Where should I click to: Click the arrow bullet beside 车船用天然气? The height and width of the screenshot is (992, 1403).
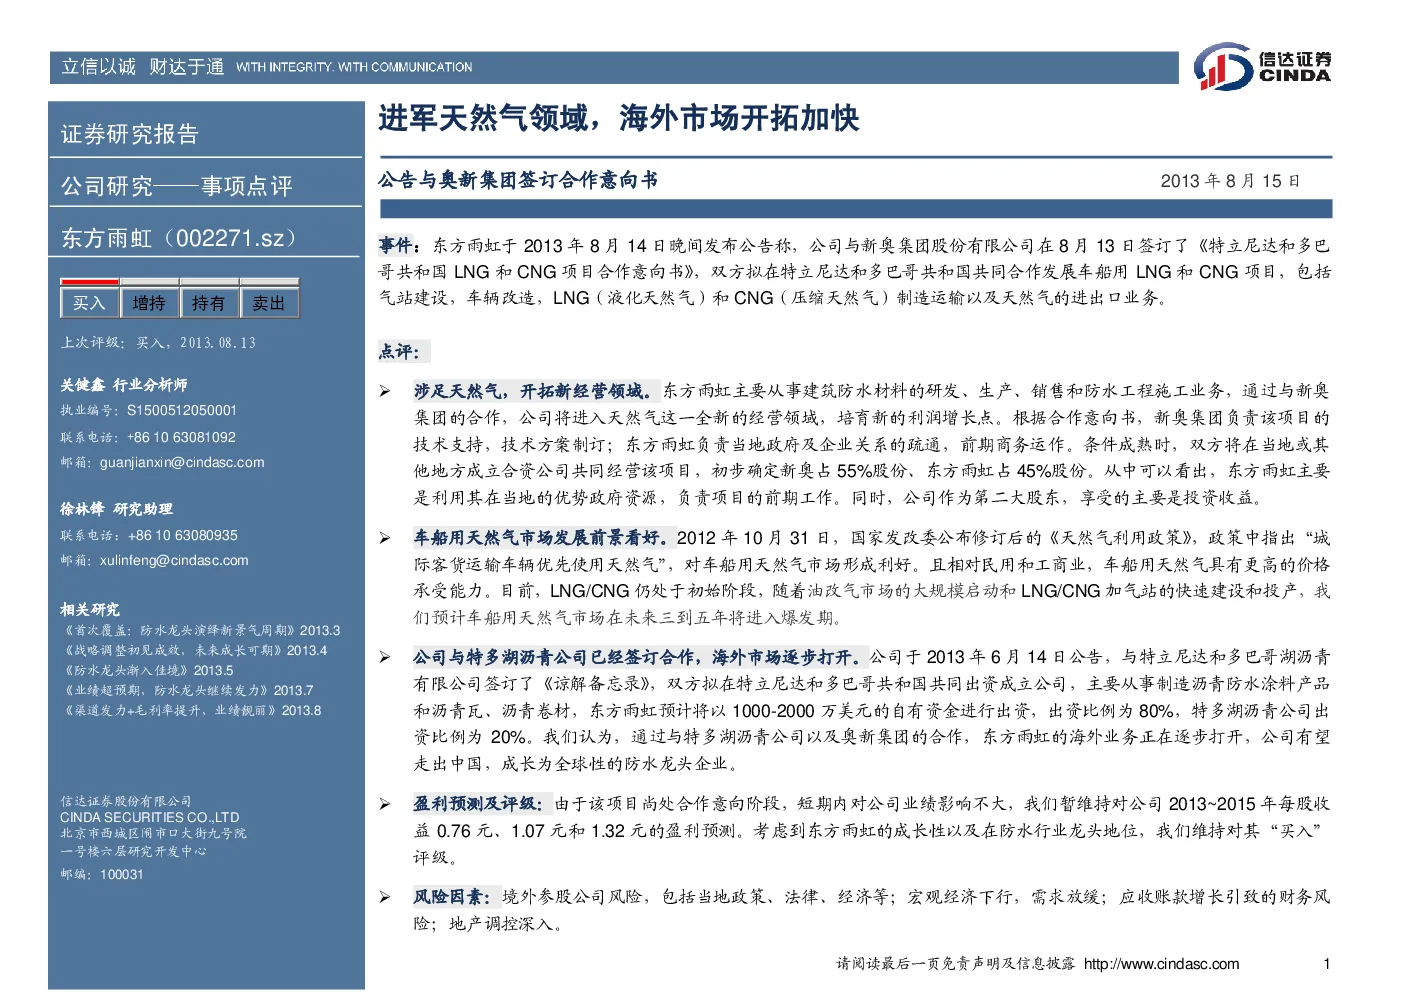coord(385,538)
